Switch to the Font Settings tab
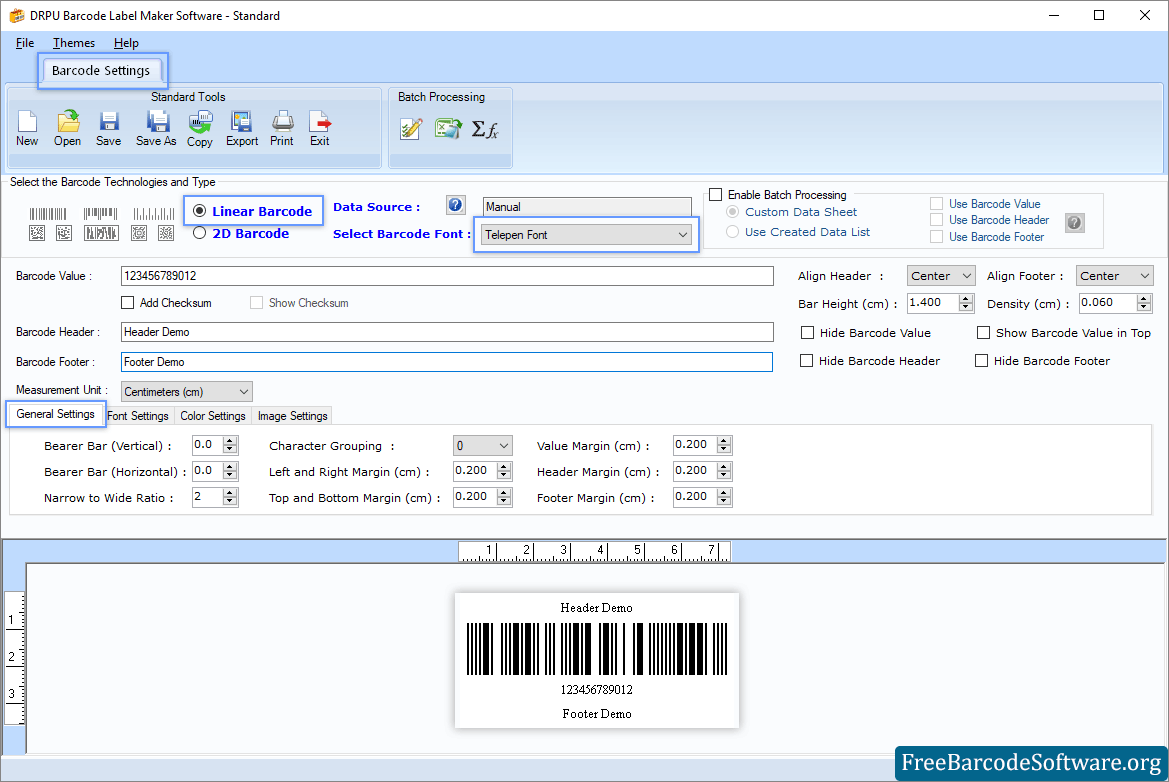Screen dimensions: 1169x782 coord(138,416)
